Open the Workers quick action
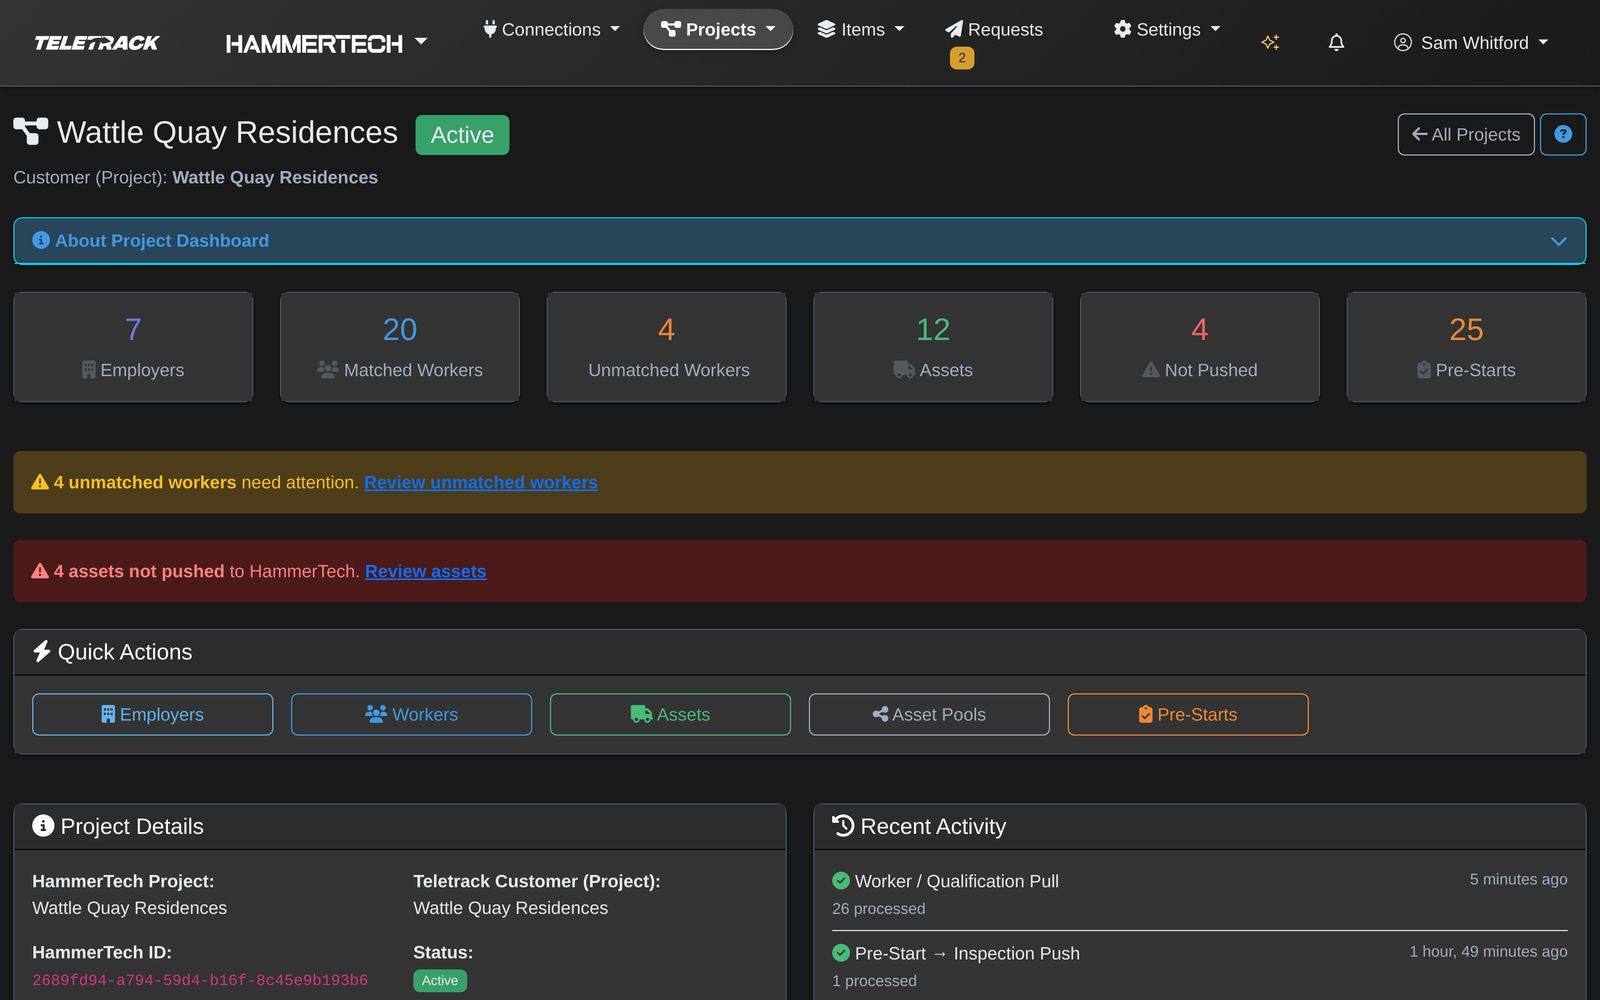1600x1000 pixels. [x=411, y=714]
